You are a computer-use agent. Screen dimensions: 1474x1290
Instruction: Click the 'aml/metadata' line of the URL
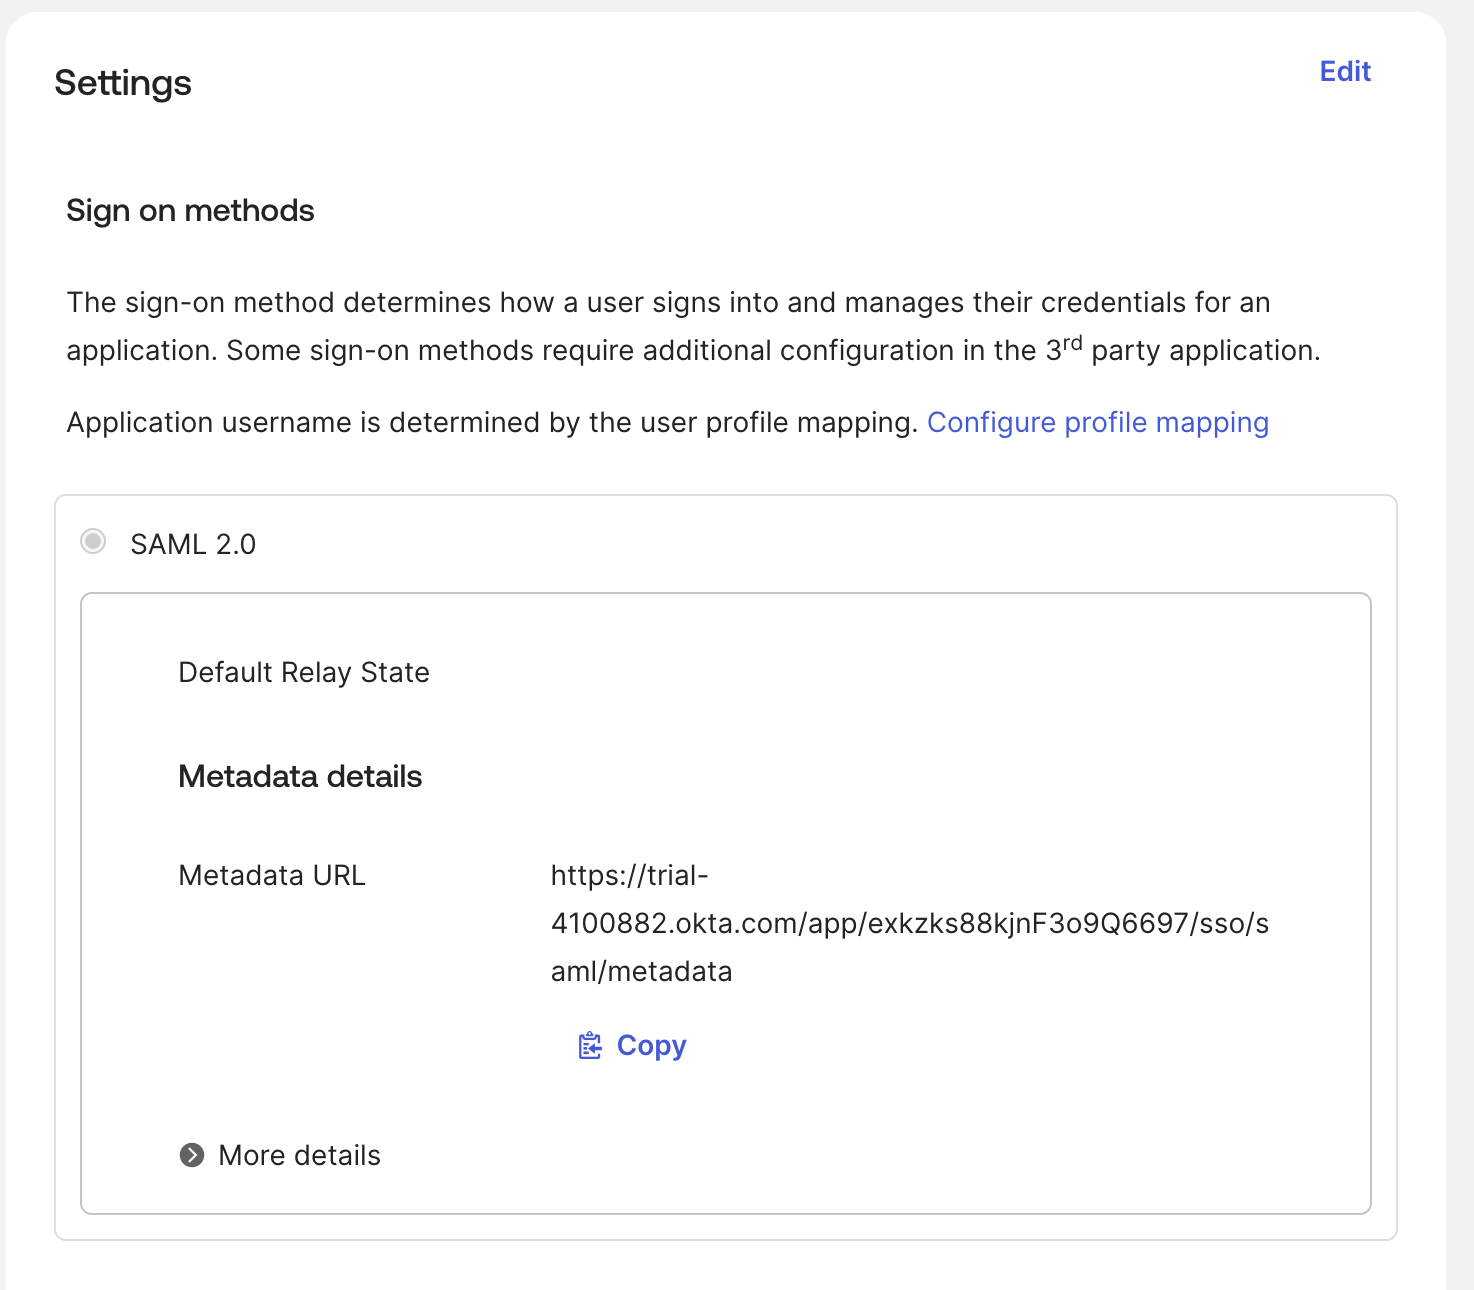pos(641,971)
